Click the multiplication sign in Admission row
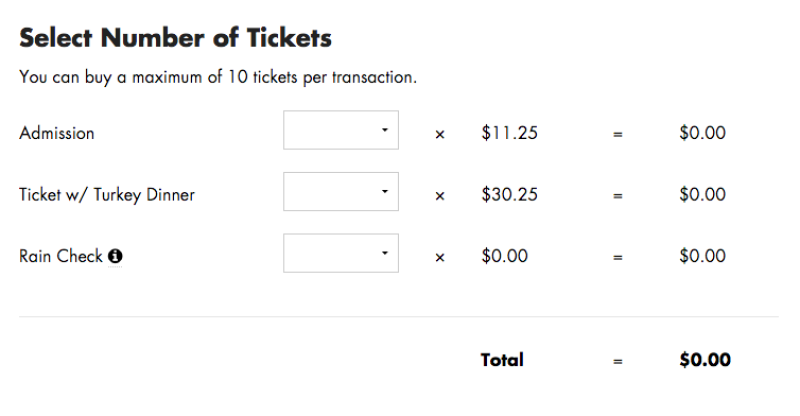 440,134
